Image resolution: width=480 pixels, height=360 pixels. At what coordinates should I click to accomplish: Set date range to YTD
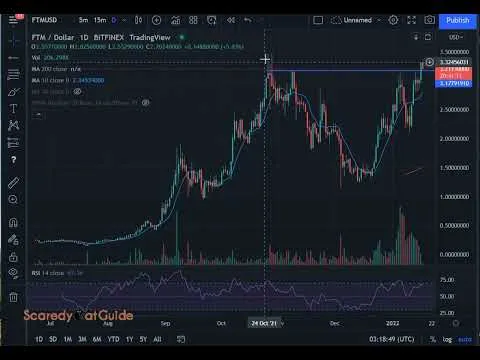click(113, 339)
